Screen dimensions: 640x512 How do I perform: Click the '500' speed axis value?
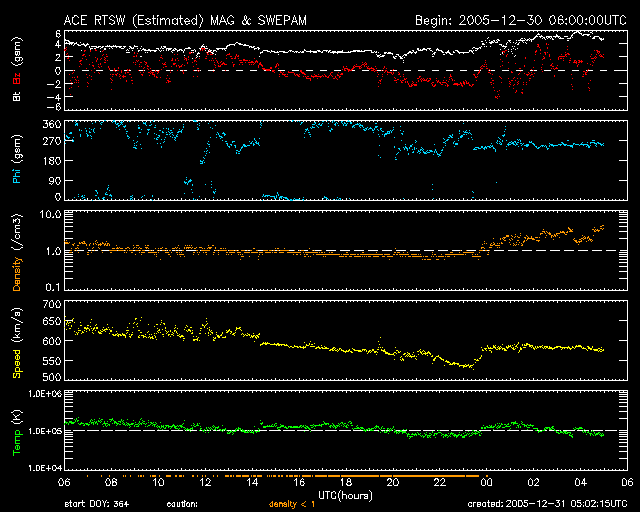[52, 377]
